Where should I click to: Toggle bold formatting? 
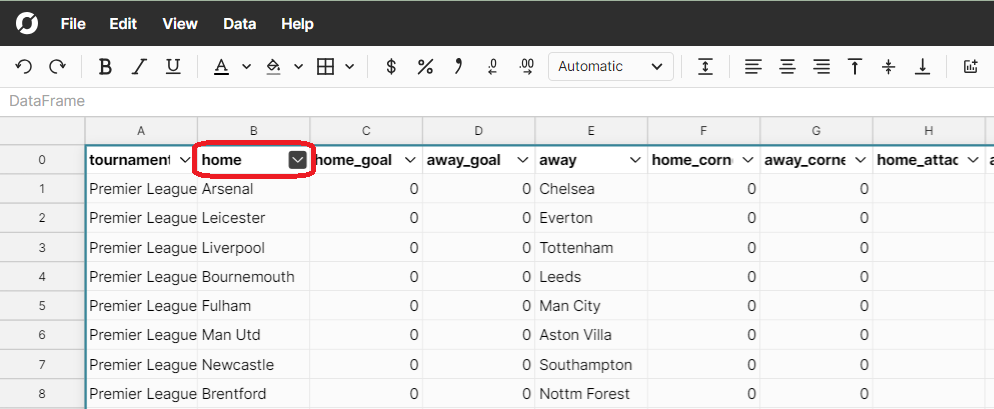click(105, 67)
